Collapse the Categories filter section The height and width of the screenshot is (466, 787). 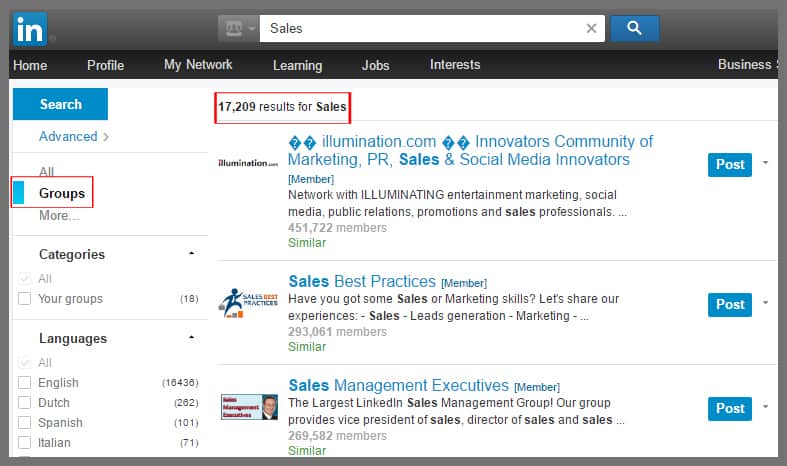point(191,254)
